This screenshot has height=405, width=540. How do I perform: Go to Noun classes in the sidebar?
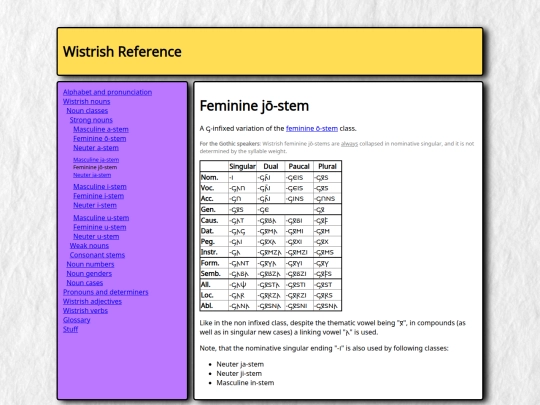87,111
